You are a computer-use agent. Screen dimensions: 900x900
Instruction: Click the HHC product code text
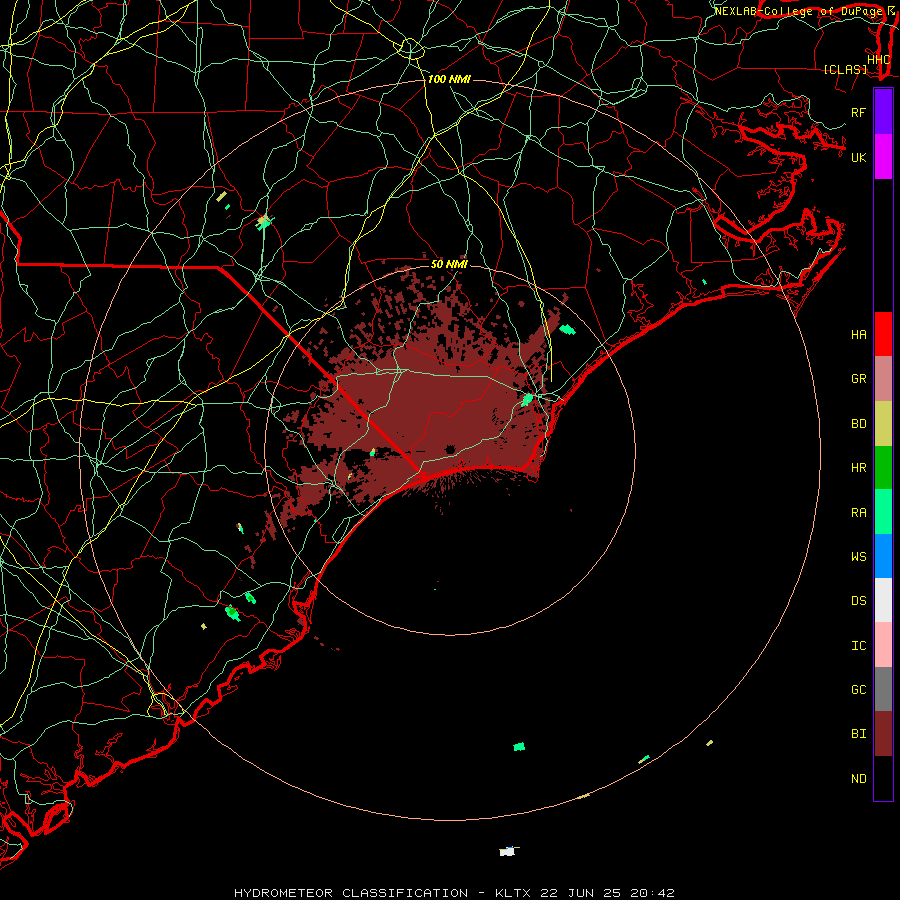pos(879,60)
